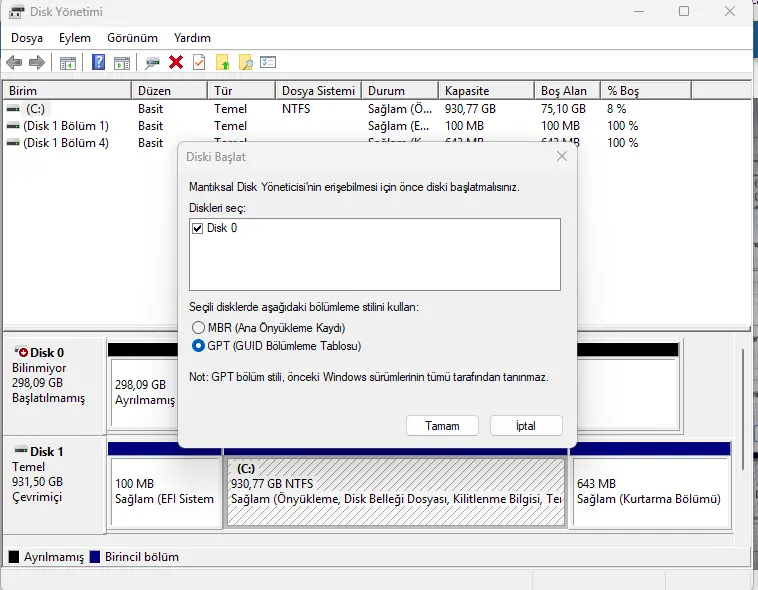This screenshot has width=758, height=590.
Task: Click black Ayrılmamış legend swatch
Action: 14,557
